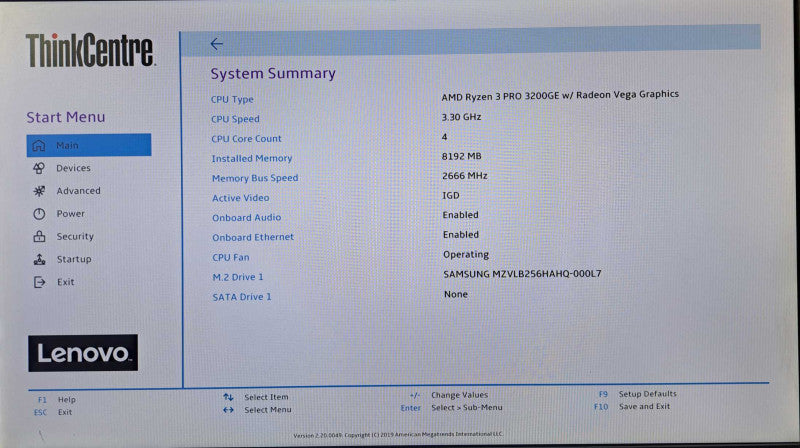Click the Security padlock icon
Screen dimensions: 800x448
(39, 236)
